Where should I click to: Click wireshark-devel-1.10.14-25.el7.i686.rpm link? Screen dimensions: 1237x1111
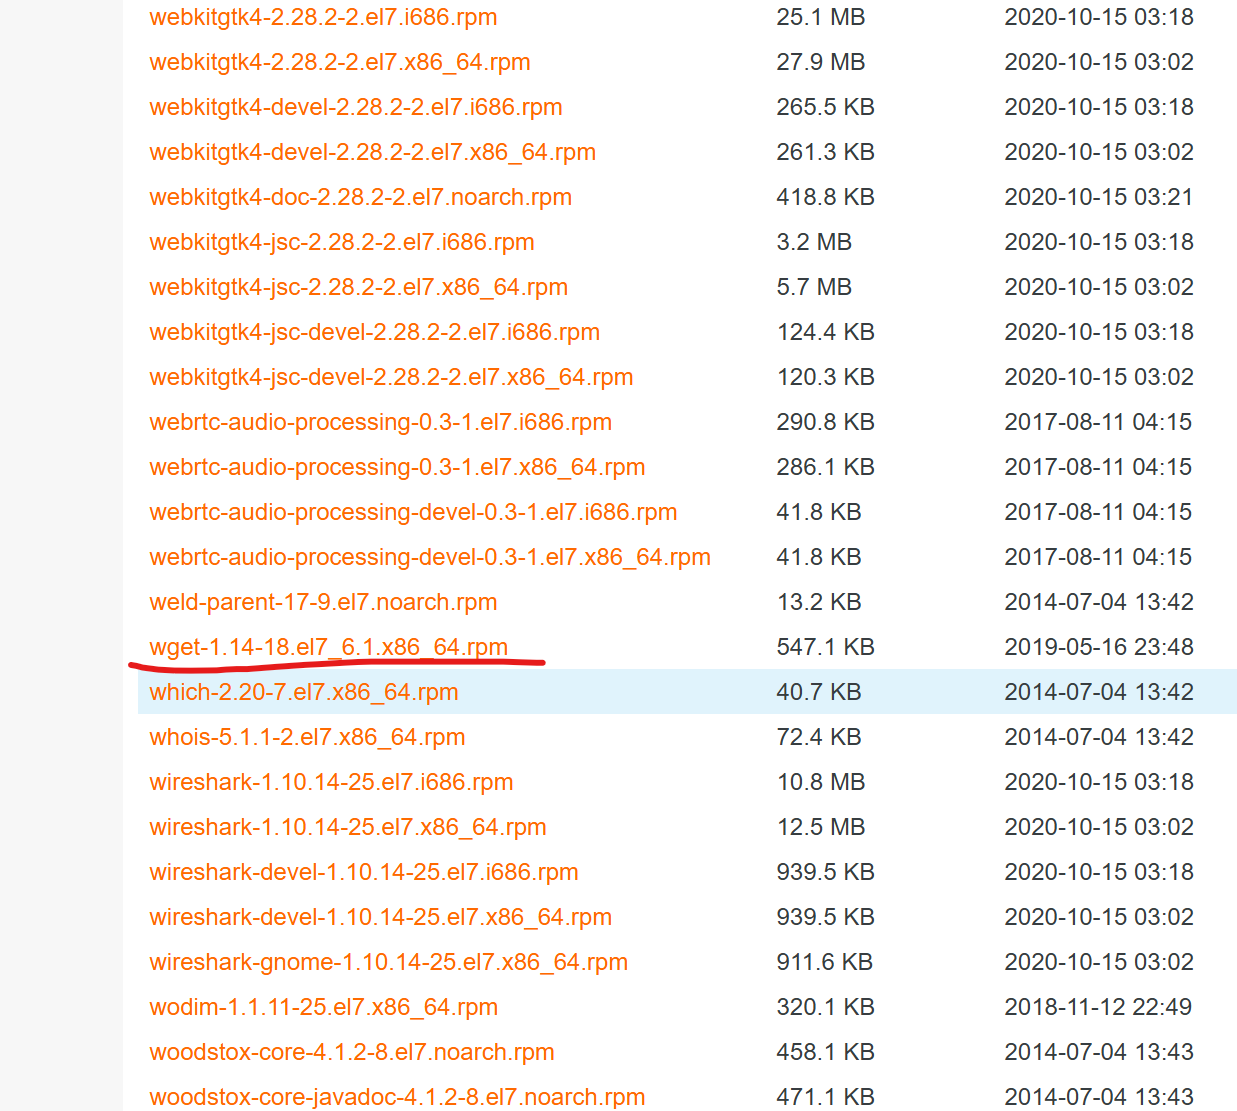pos(363,872)
